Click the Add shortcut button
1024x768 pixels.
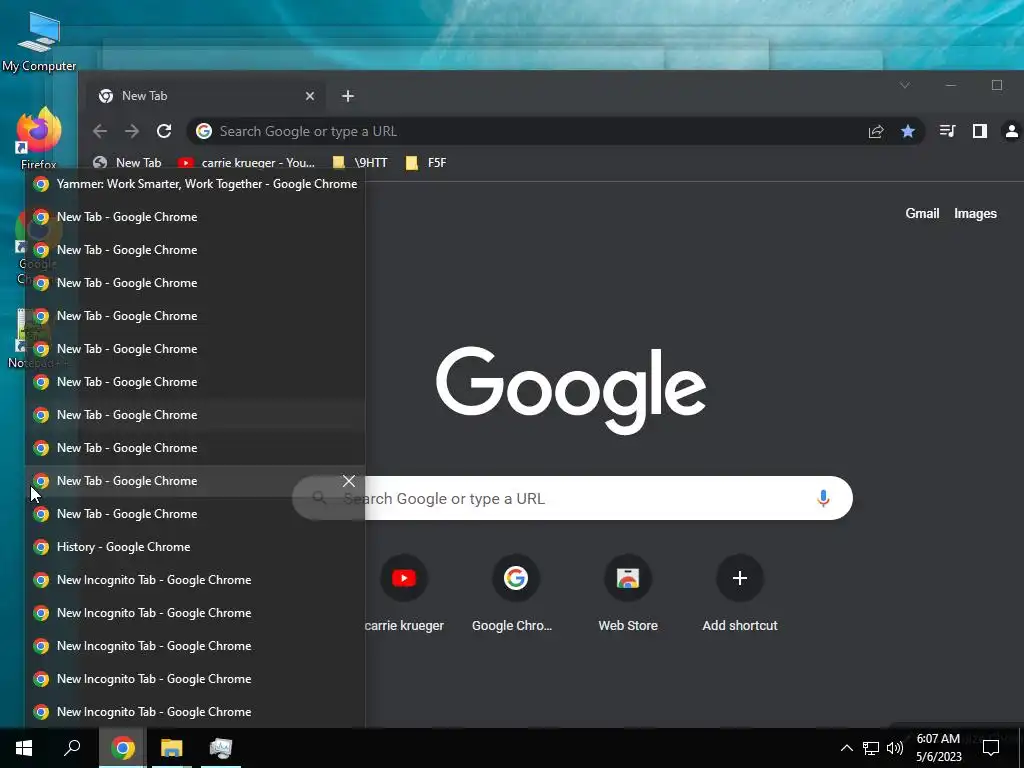click(x=739, y=594)
